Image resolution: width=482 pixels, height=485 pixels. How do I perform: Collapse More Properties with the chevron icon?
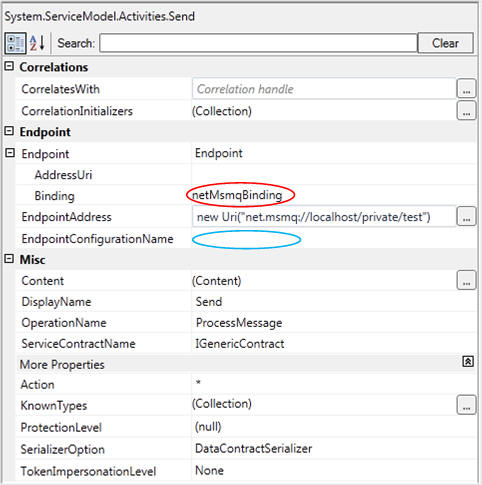pyautogui.click(x=468, y=361)
